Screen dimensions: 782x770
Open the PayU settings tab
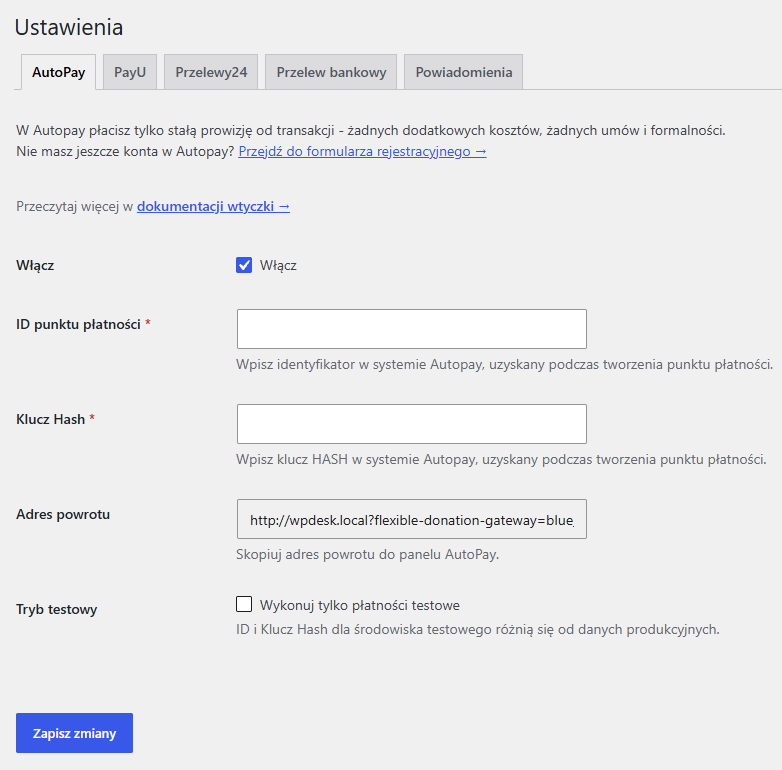click(130, 72)
